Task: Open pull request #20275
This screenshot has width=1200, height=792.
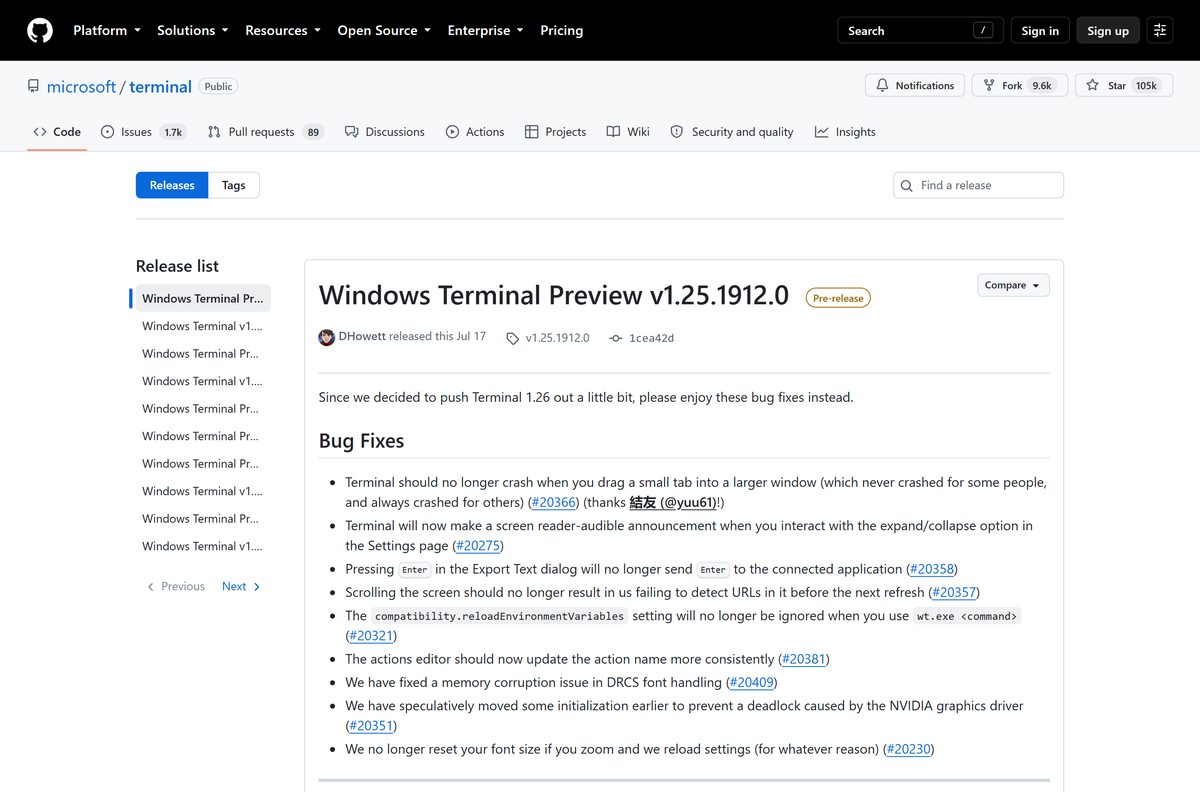Action: coord(478,546)
